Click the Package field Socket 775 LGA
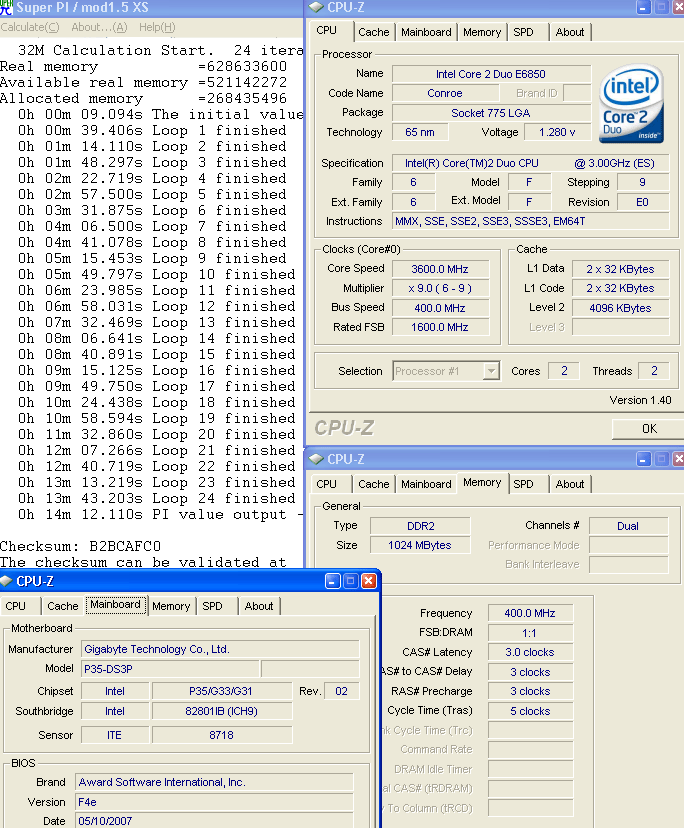The height and width of the screenshot is (828, 684). click(x=491, y=113)
